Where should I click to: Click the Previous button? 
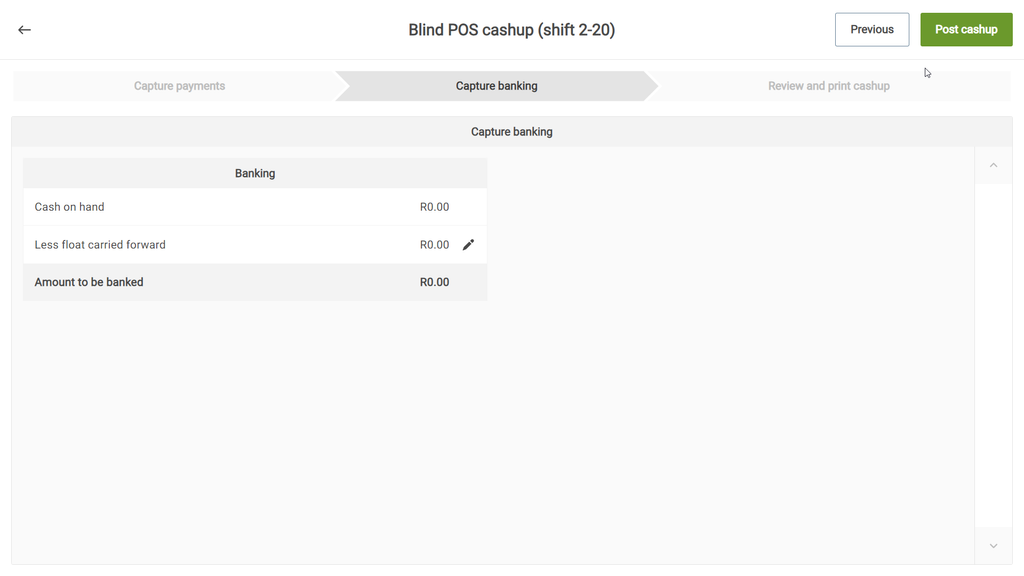pos(872,30)
